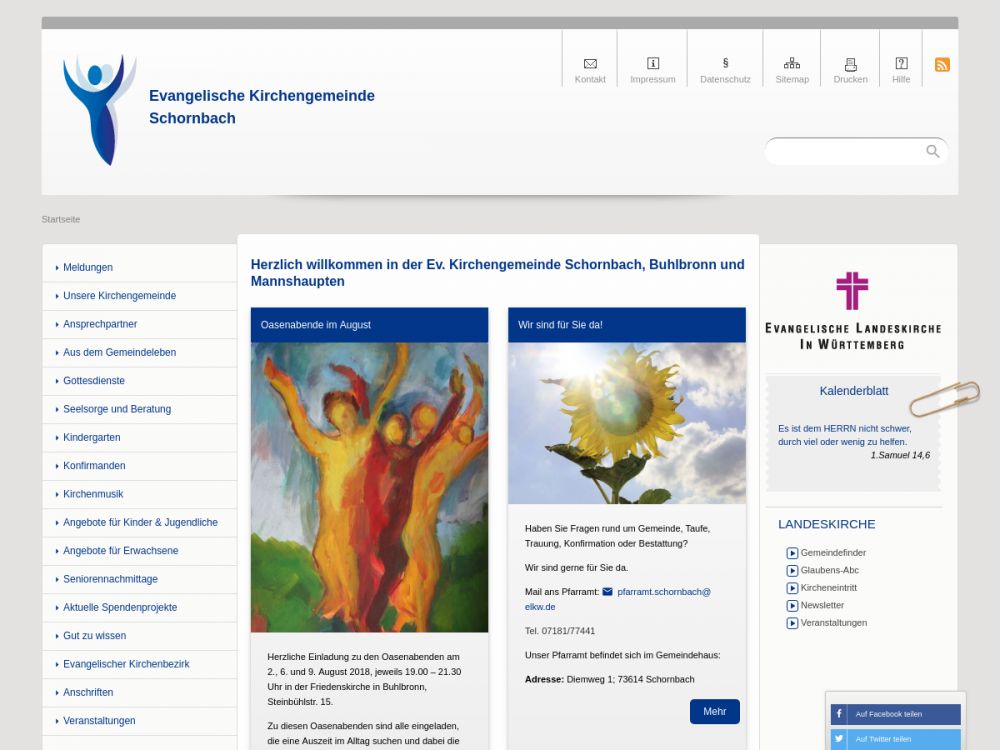Click the search magnifier icon
Viewport: 1000px width, 750px height.
click(x=932, y=151)
